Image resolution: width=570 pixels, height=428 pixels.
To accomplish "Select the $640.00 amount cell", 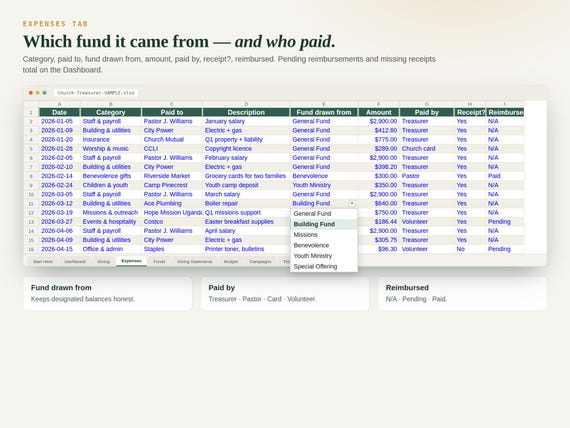I will [378, 203].
